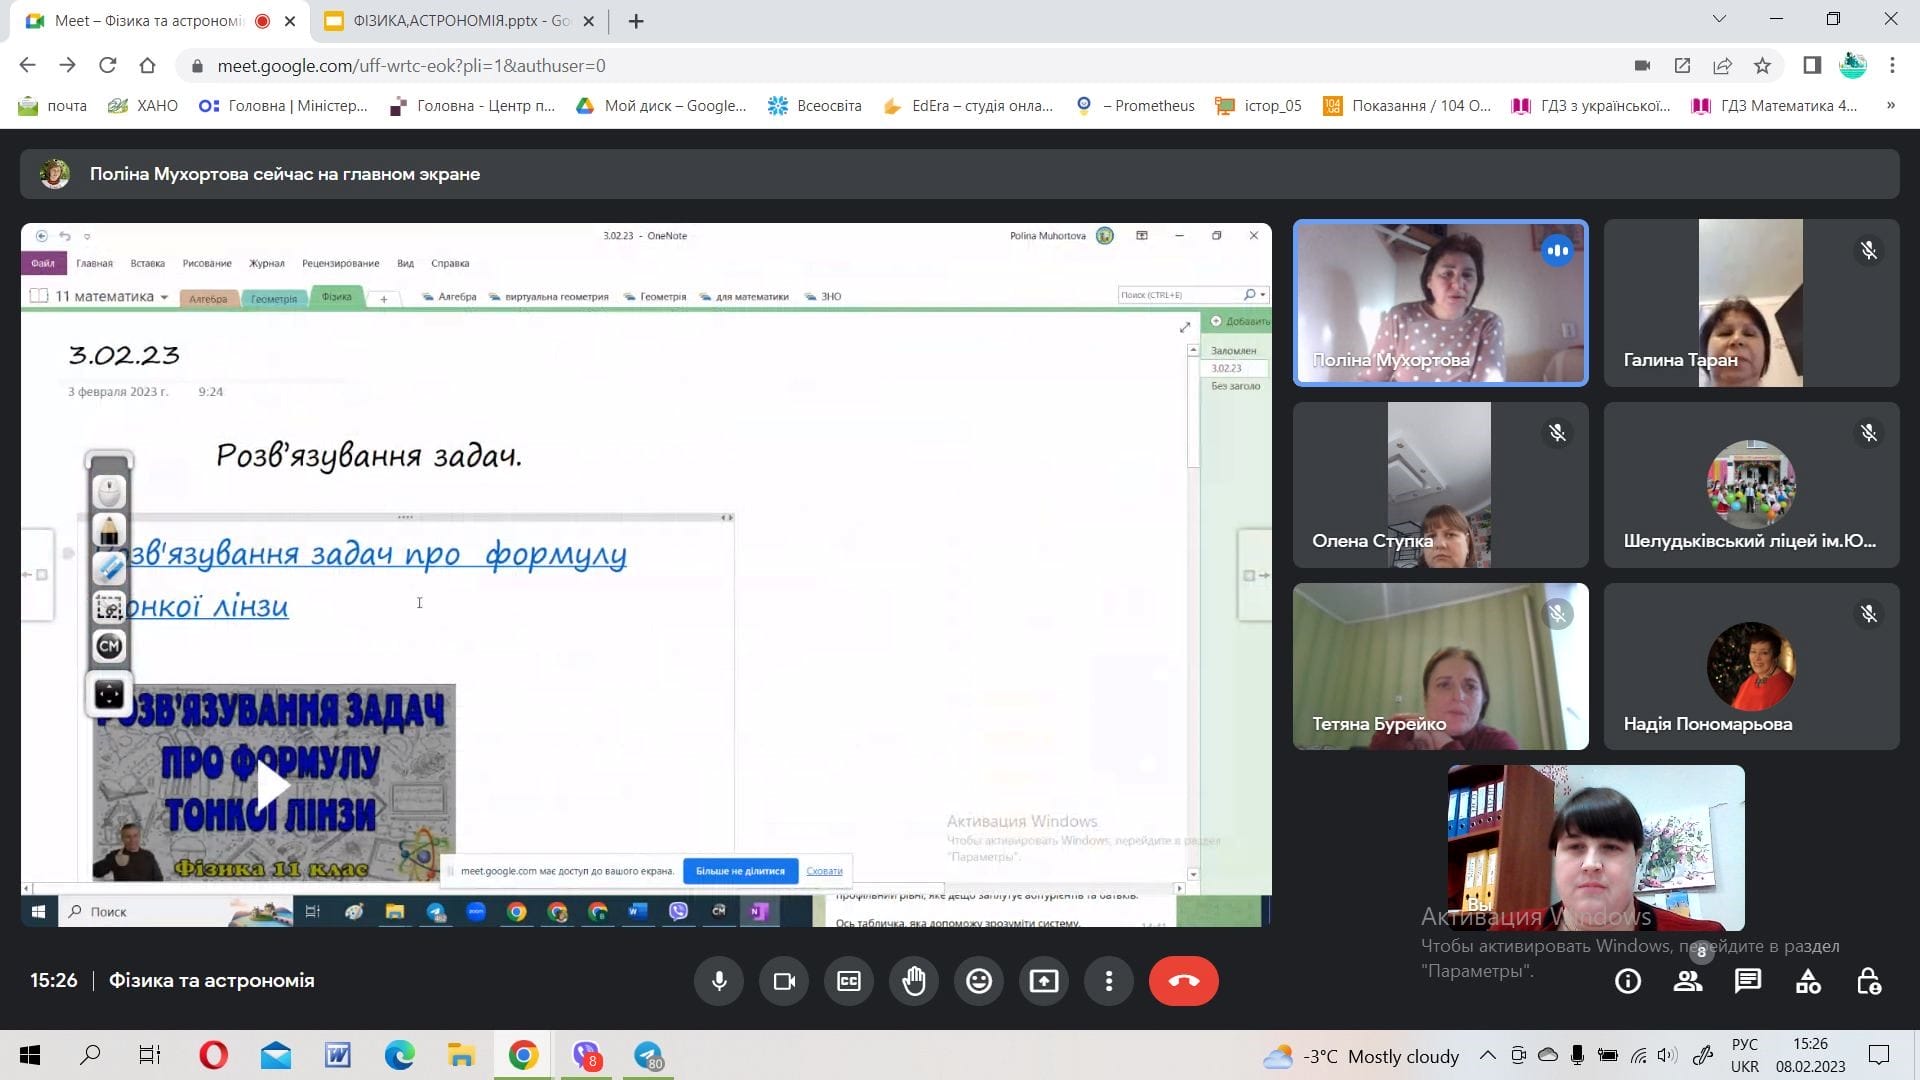Image resolution: width=1920 pixels, height=1080 pixels.
Task: Open the chat with everyone icon
Action: [x=1748, y=982]
